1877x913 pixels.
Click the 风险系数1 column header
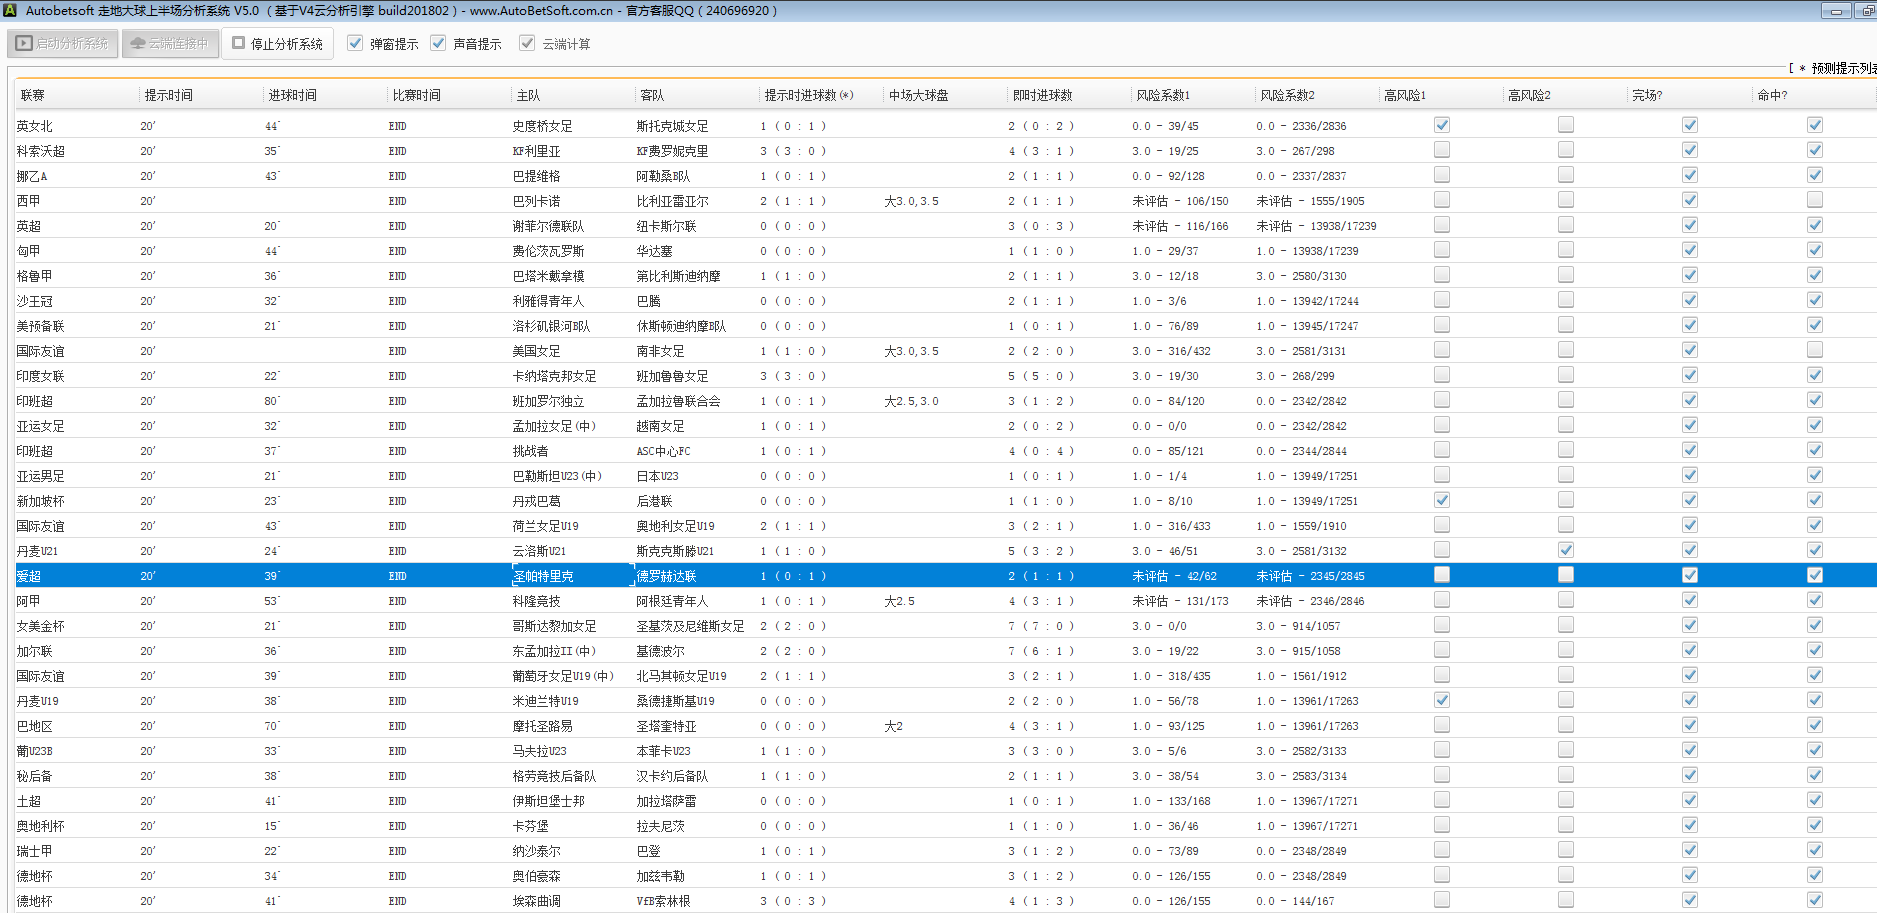[1163, 95]
